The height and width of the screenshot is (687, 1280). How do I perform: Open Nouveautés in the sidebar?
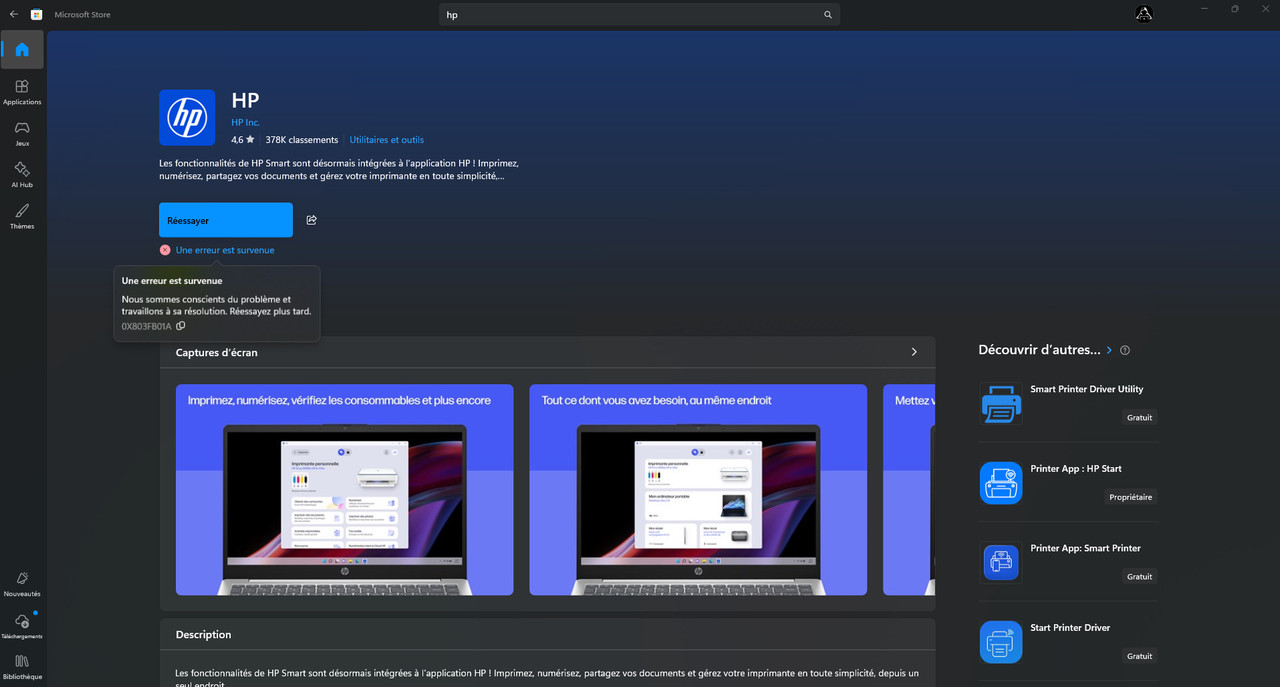tap(22, 584)
